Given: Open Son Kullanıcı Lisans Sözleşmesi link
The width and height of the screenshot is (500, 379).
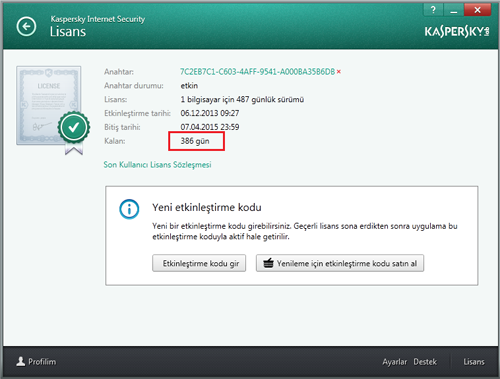Looking at the screenshot, I should coord(157,165).
